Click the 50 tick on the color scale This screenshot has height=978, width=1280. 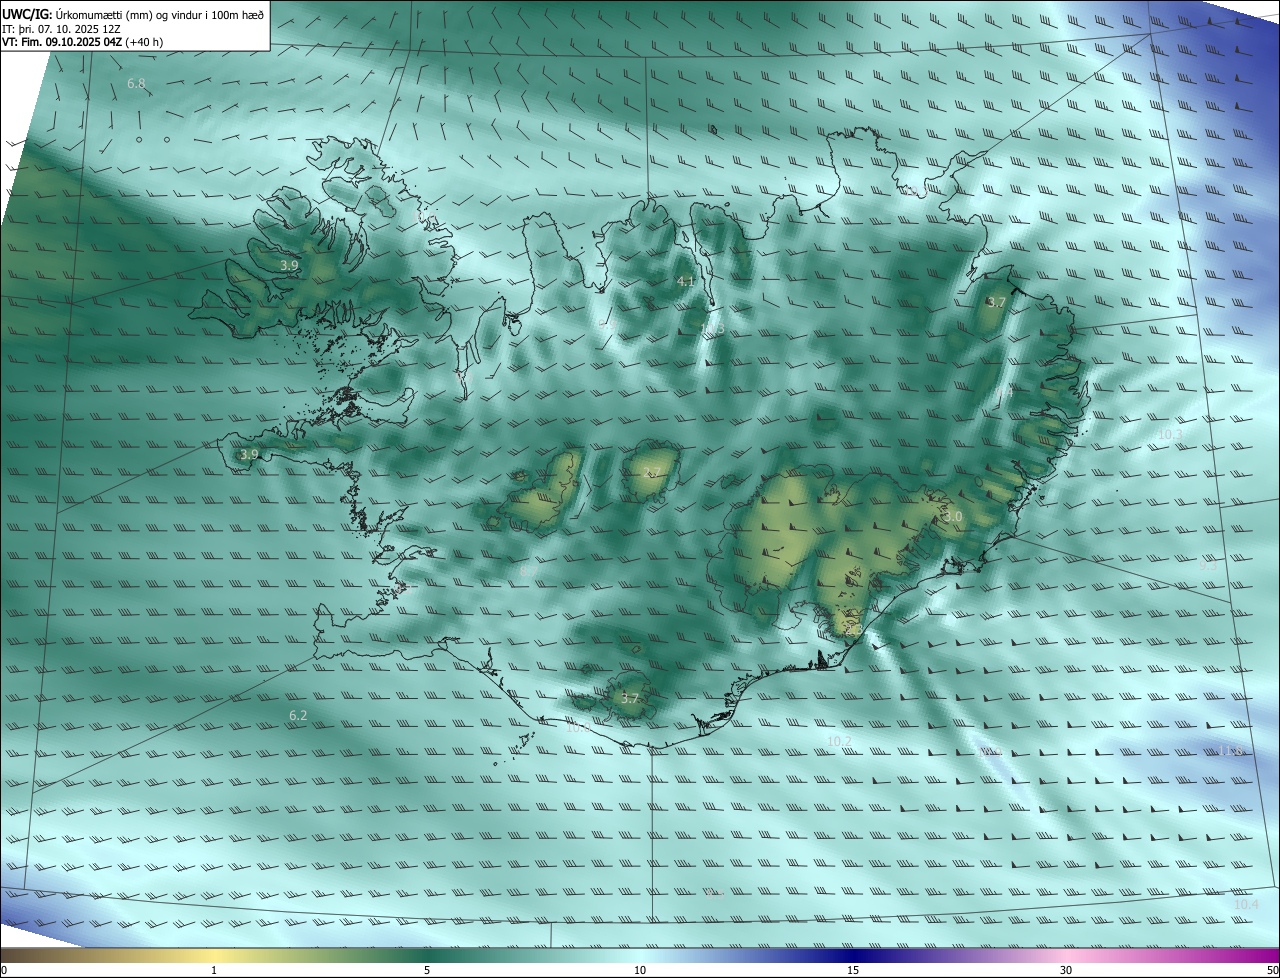pyautogui.click(x=1273, y=970)
